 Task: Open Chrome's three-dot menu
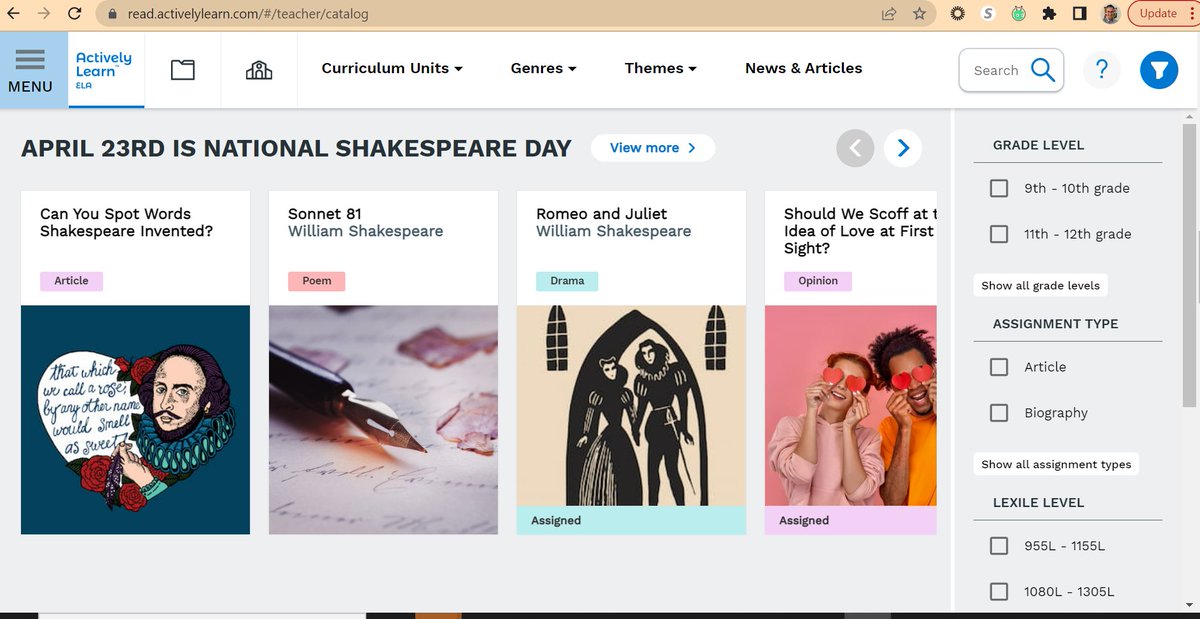1191,13
